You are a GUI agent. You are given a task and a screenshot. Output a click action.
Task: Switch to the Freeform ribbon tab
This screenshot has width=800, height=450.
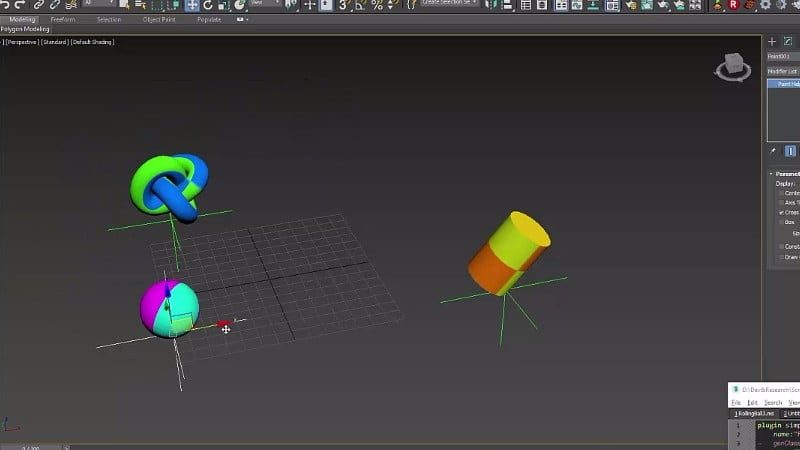tap(62, 19)
